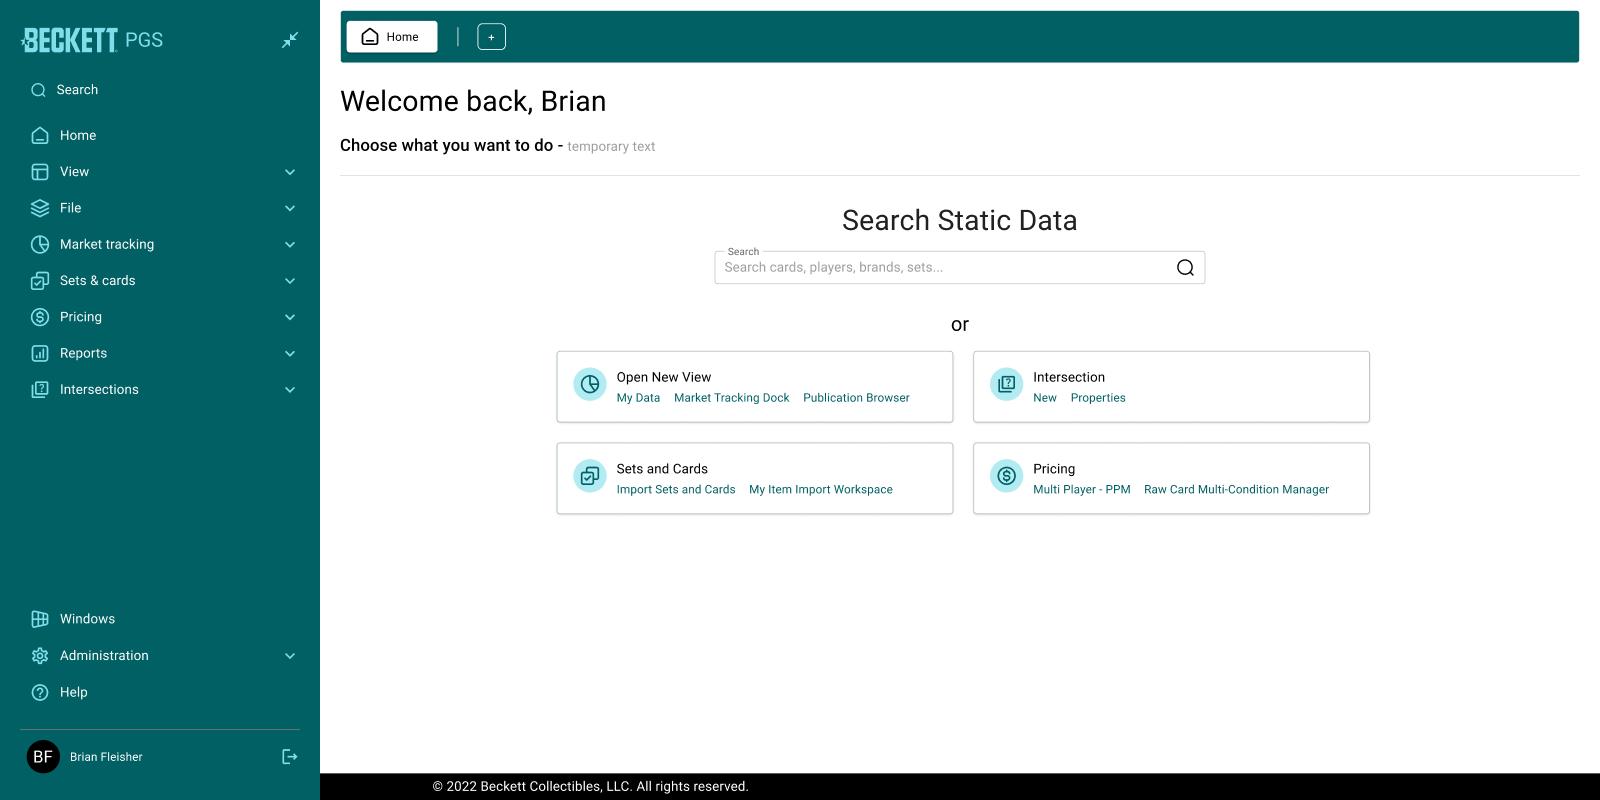Click the Sets and Cards card icon

point(590,476)
